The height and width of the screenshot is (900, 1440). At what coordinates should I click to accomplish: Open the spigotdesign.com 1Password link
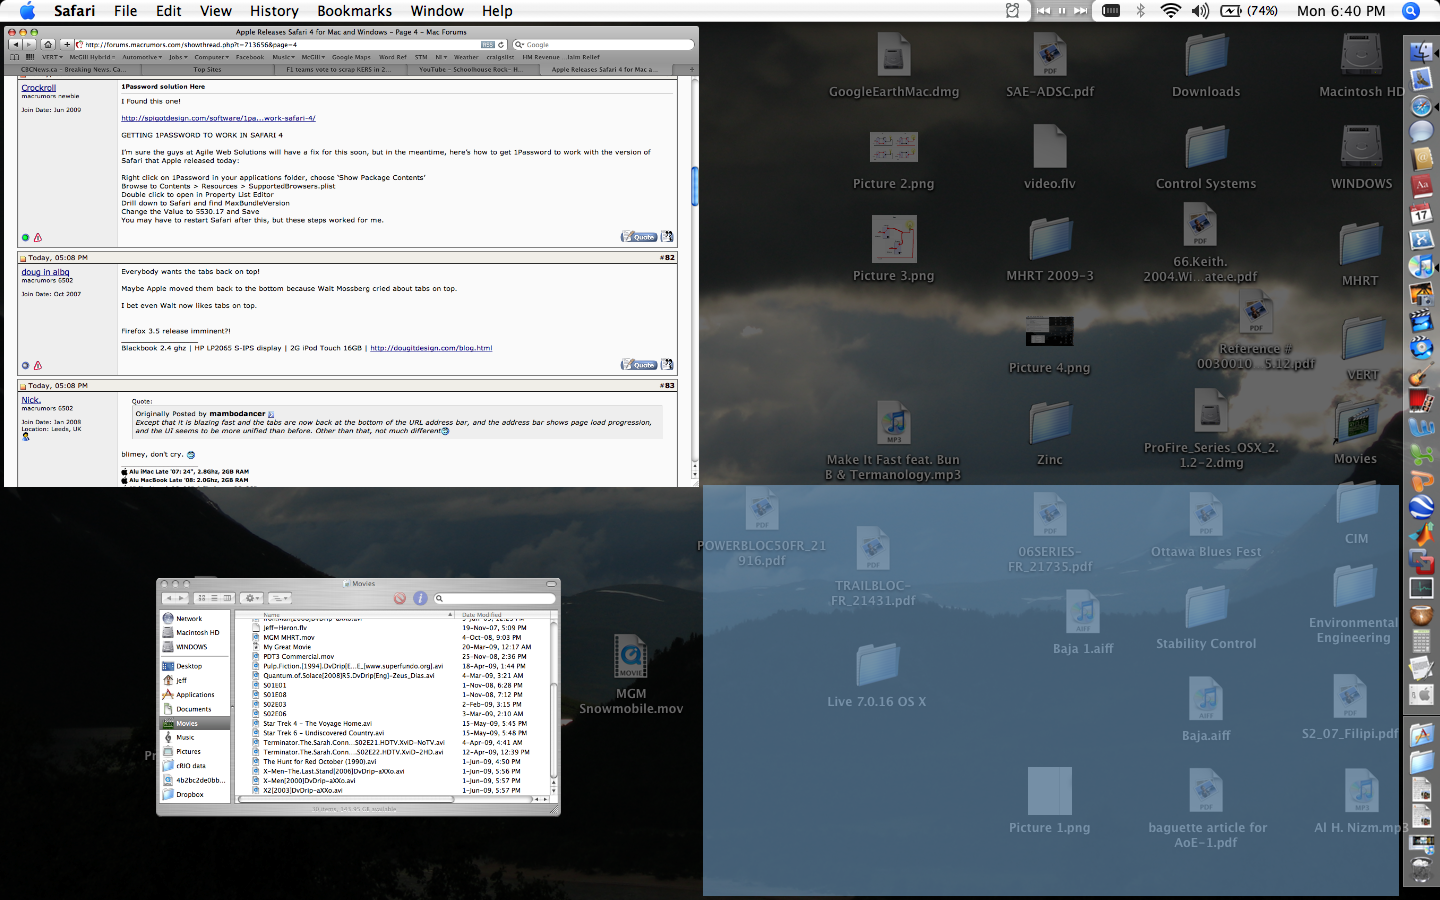[218, 118]
